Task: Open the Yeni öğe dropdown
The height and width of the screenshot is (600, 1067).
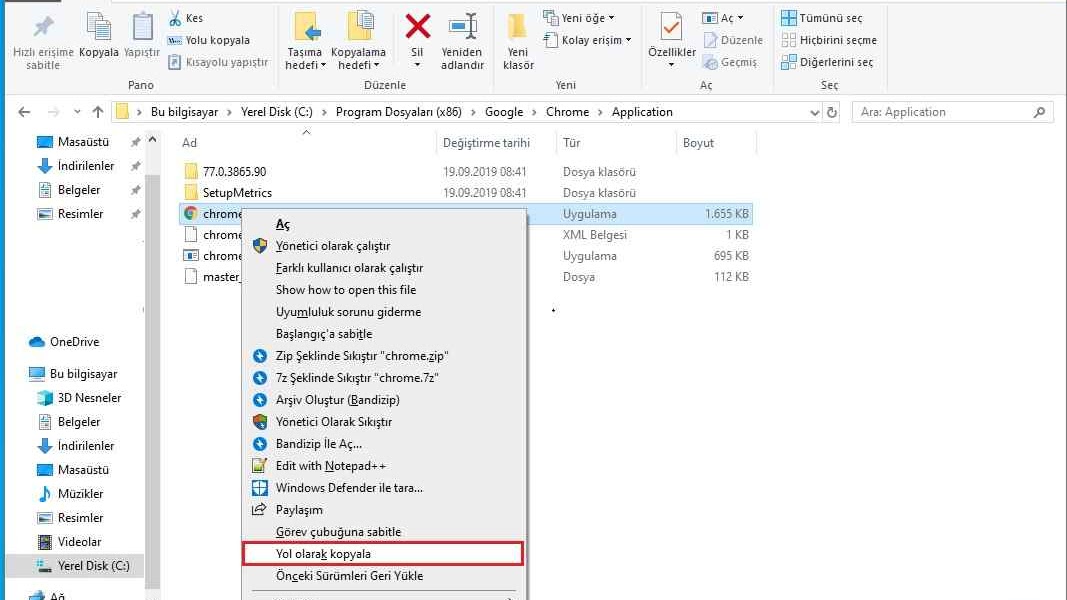Action: pyautogui.click(x=579, y=18)
